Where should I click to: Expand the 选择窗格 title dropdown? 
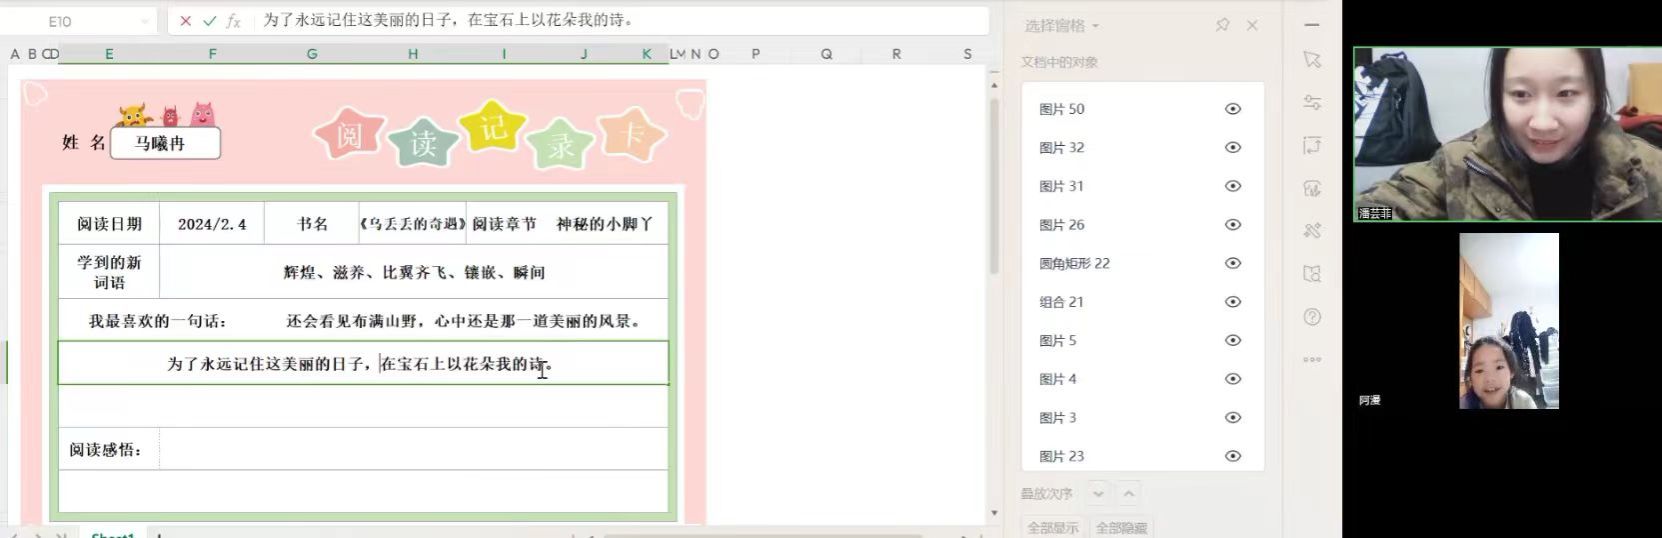coord(1096,26)
